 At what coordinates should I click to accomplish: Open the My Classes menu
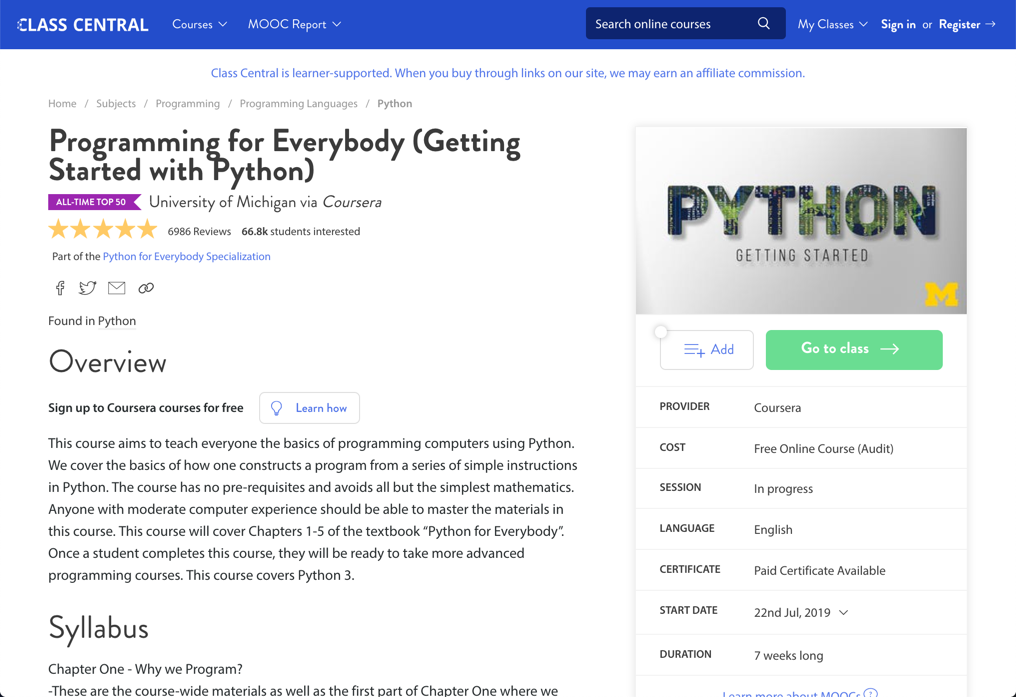tap(832, 24)
